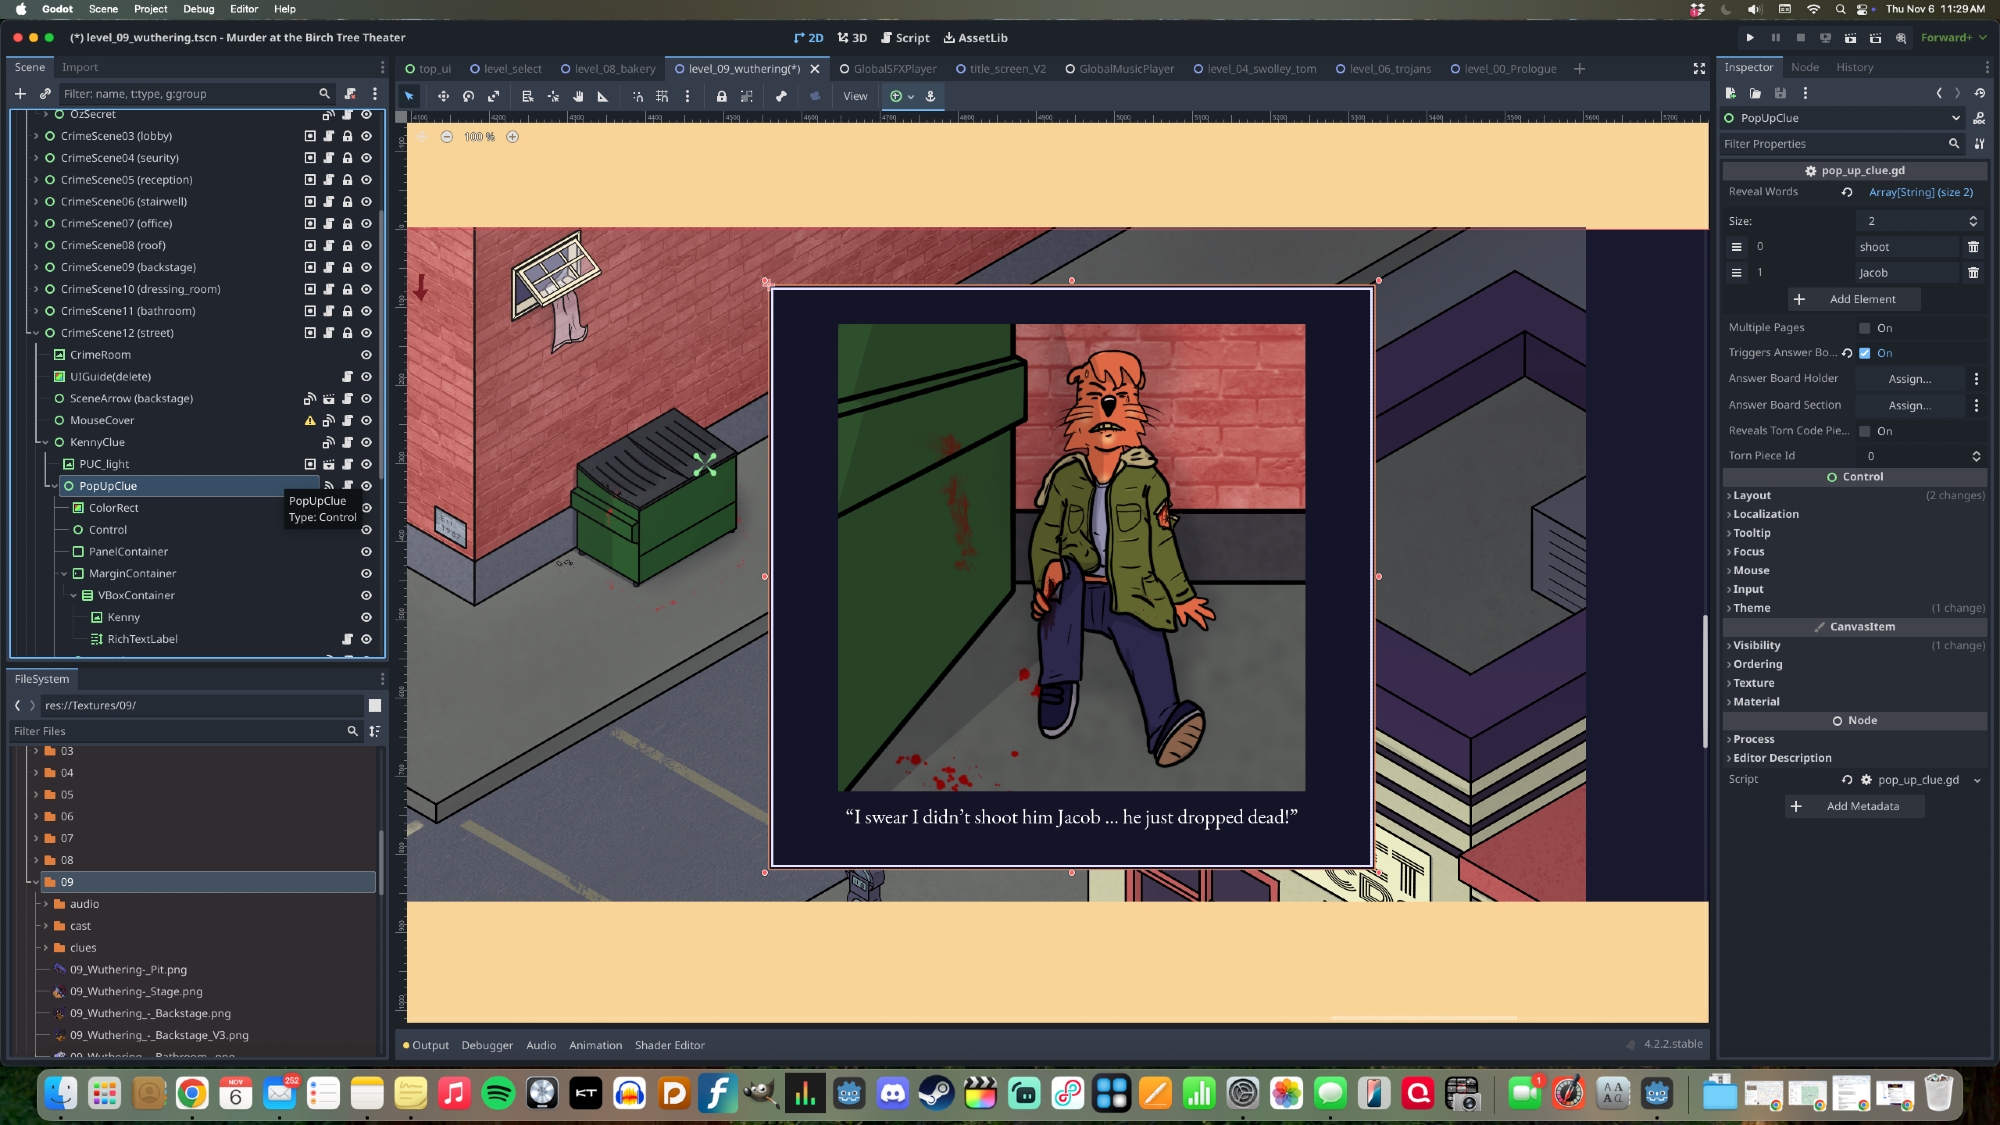The width and height of the screenshot is (2000, 1125).
Task: Expand the Layout property section
Action: [x=1751, y=496]
